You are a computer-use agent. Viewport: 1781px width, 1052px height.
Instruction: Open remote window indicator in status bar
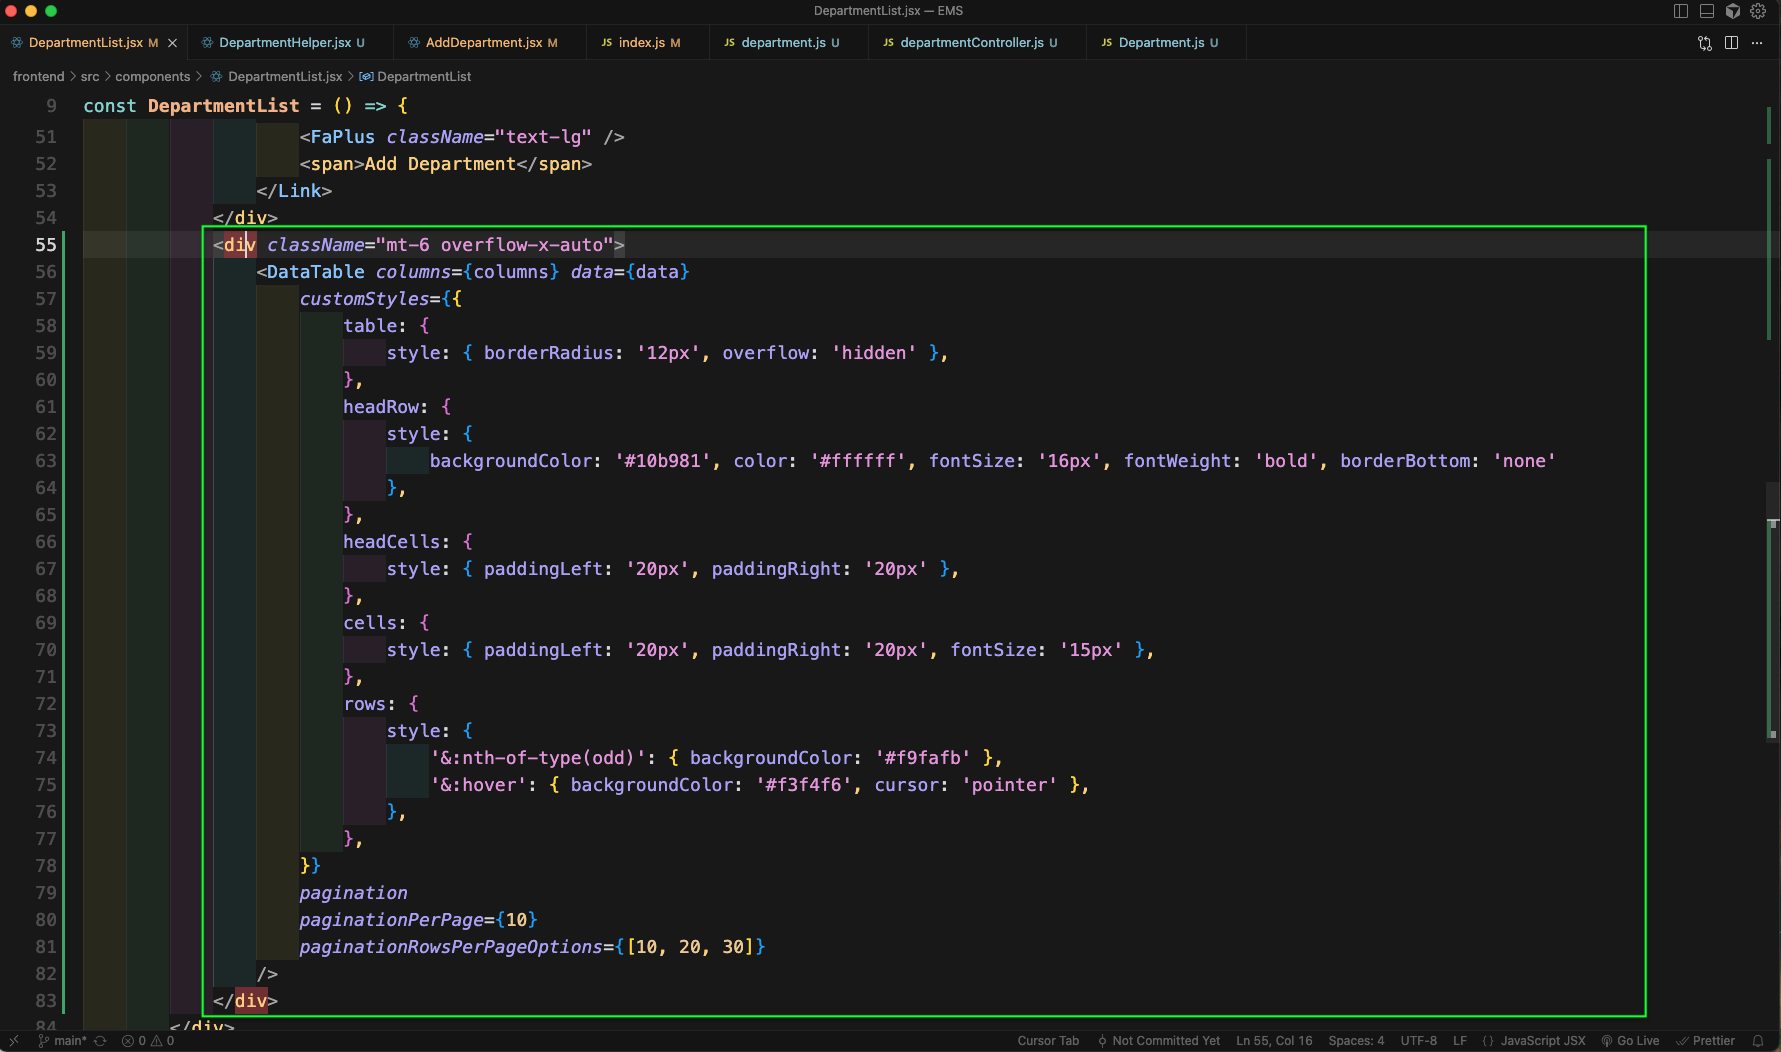(13, 1041)
